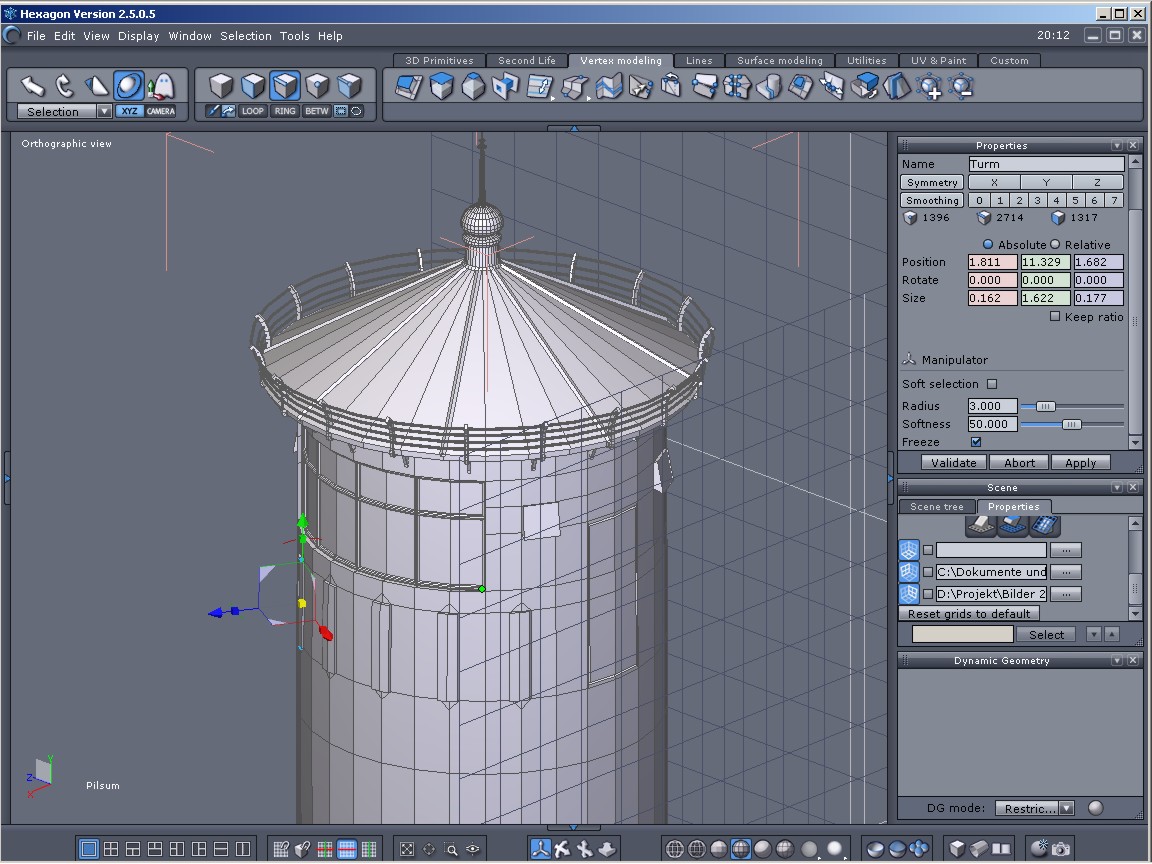Enable the Keep ratio checkbox
This screenshot has height=864, width=1152.
[x=1055, y=317]
